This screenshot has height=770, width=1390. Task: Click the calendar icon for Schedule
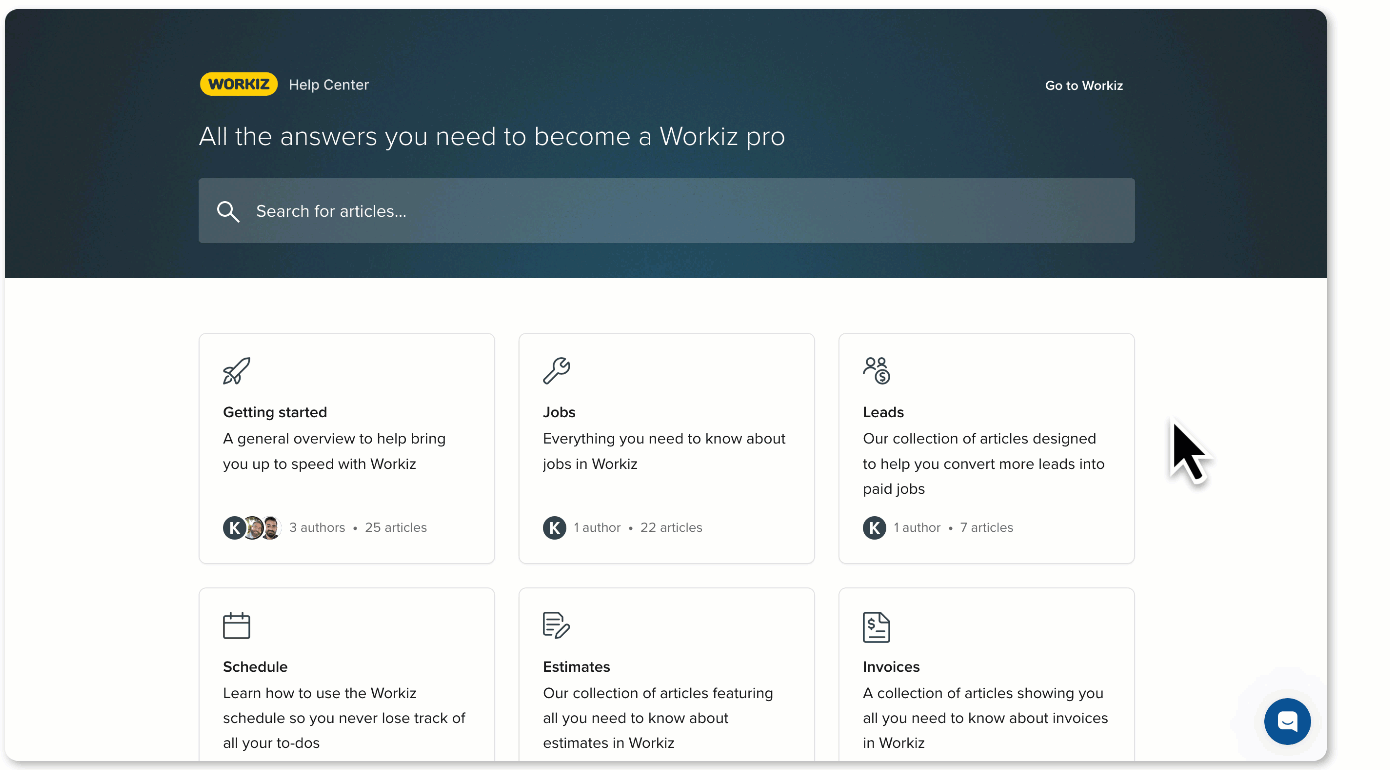pyautogui.click(x=236, y=626)
